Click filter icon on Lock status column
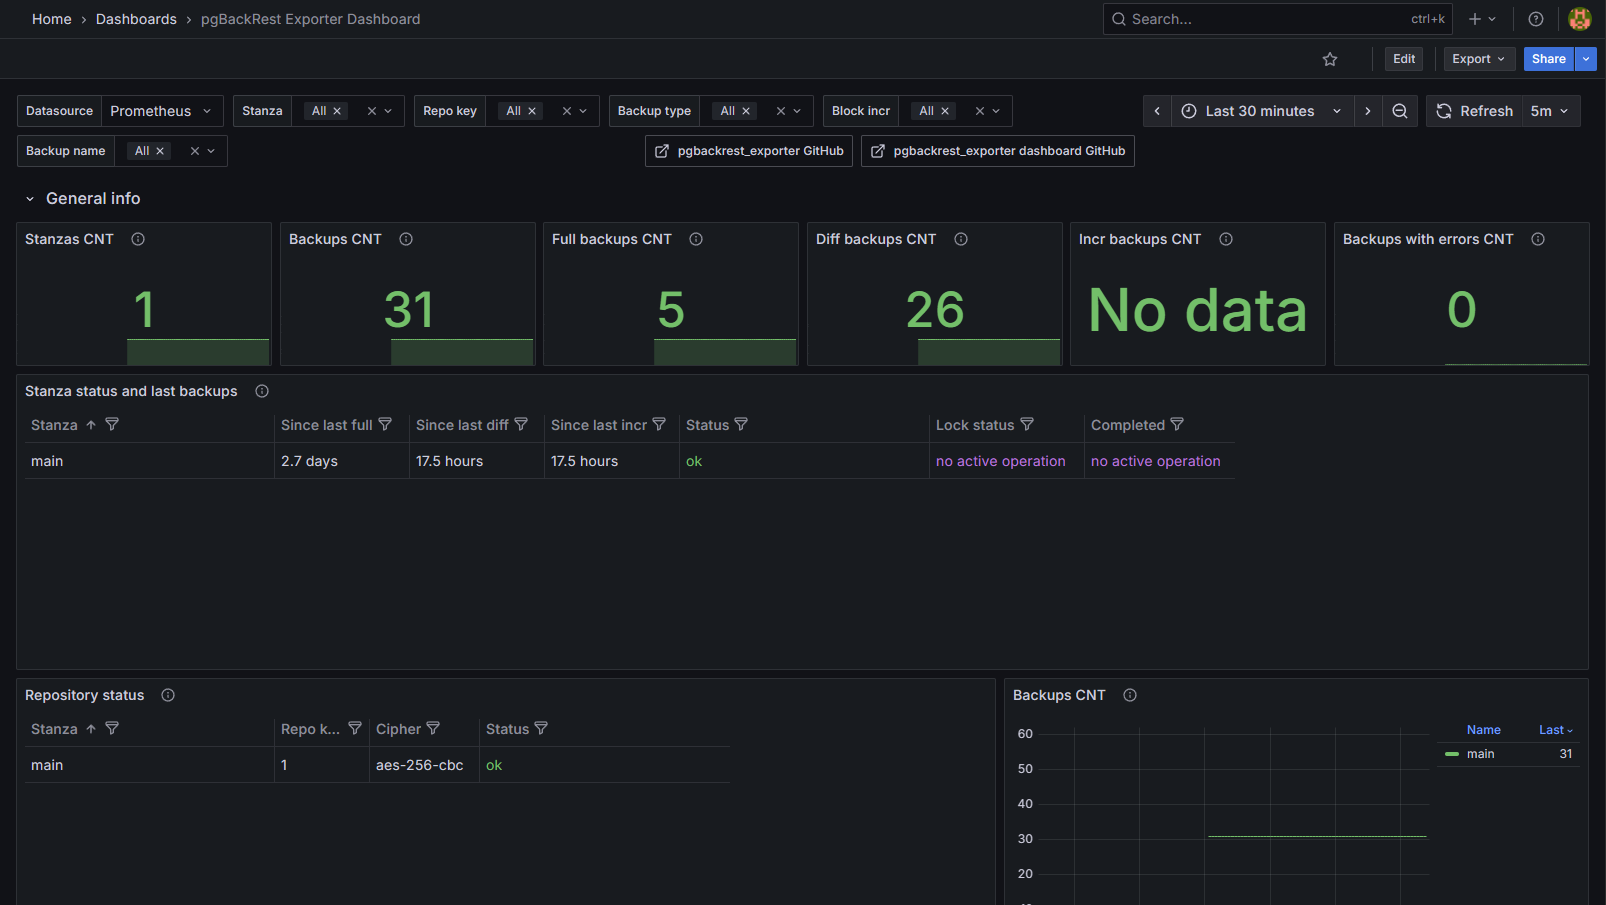Viewport: 1606px width, 905px height. 1027,425
